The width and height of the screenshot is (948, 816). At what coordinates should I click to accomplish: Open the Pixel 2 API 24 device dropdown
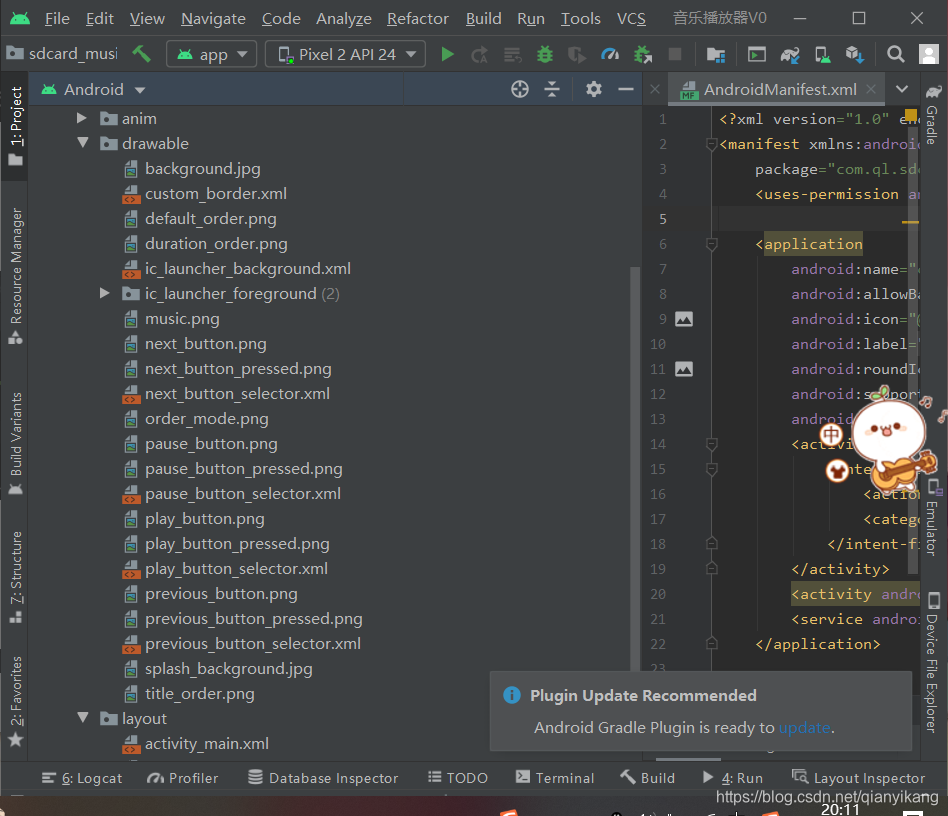pyautogui.click(x=345, y=54)
